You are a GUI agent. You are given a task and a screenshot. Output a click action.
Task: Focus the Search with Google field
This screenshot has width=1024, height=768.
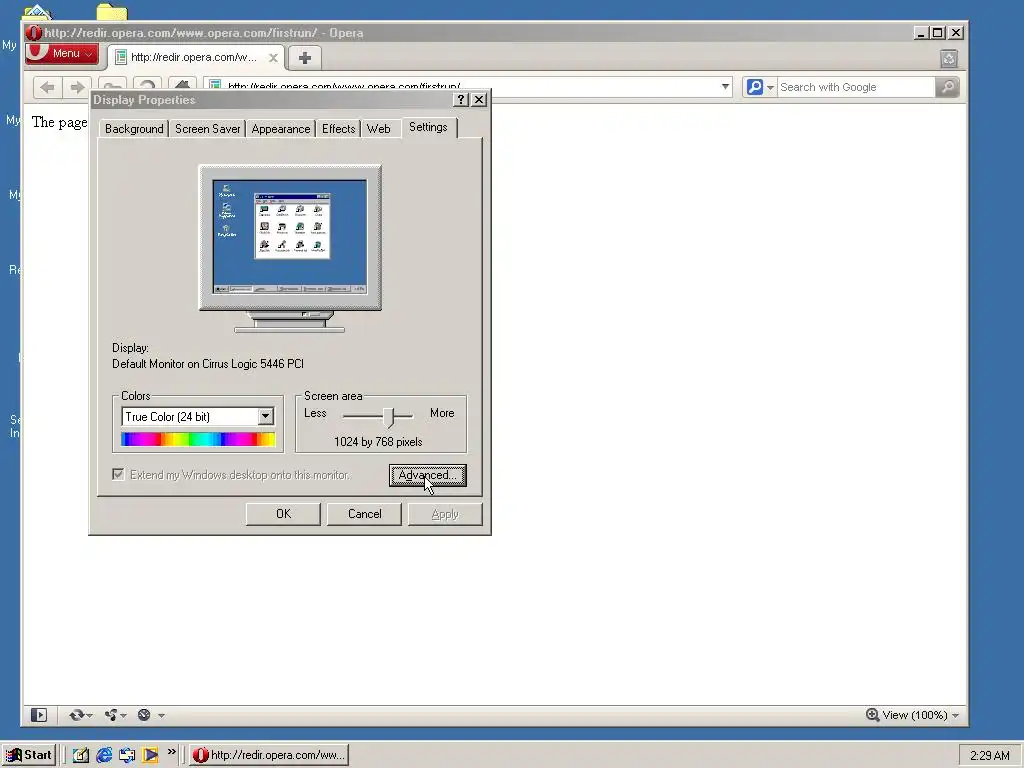(x=856, y=87)
